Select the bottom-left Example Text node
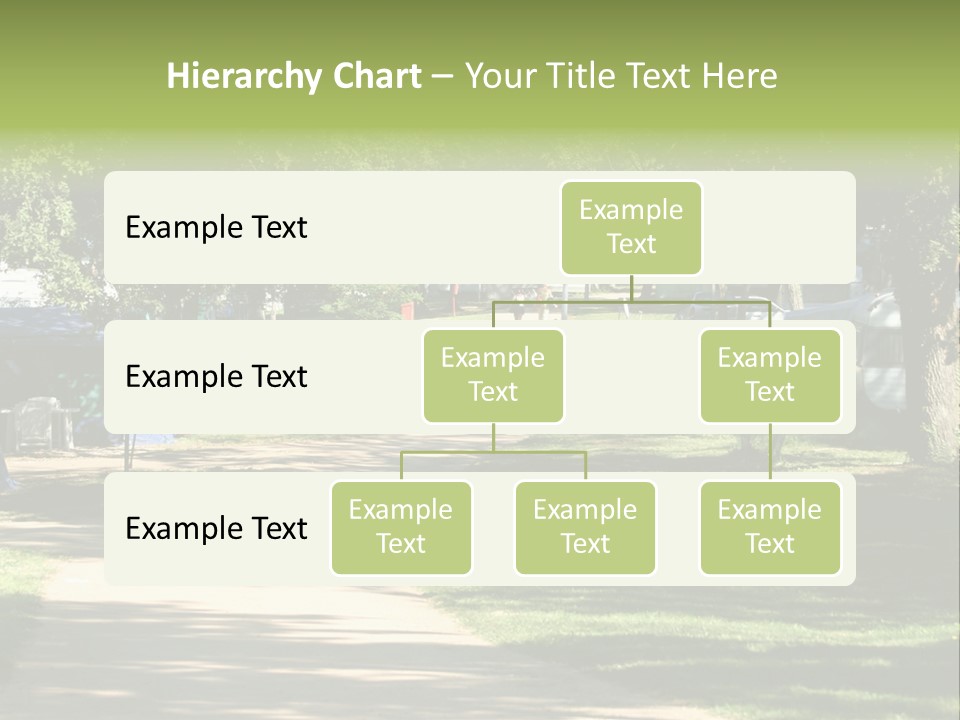 pos(401,527)
